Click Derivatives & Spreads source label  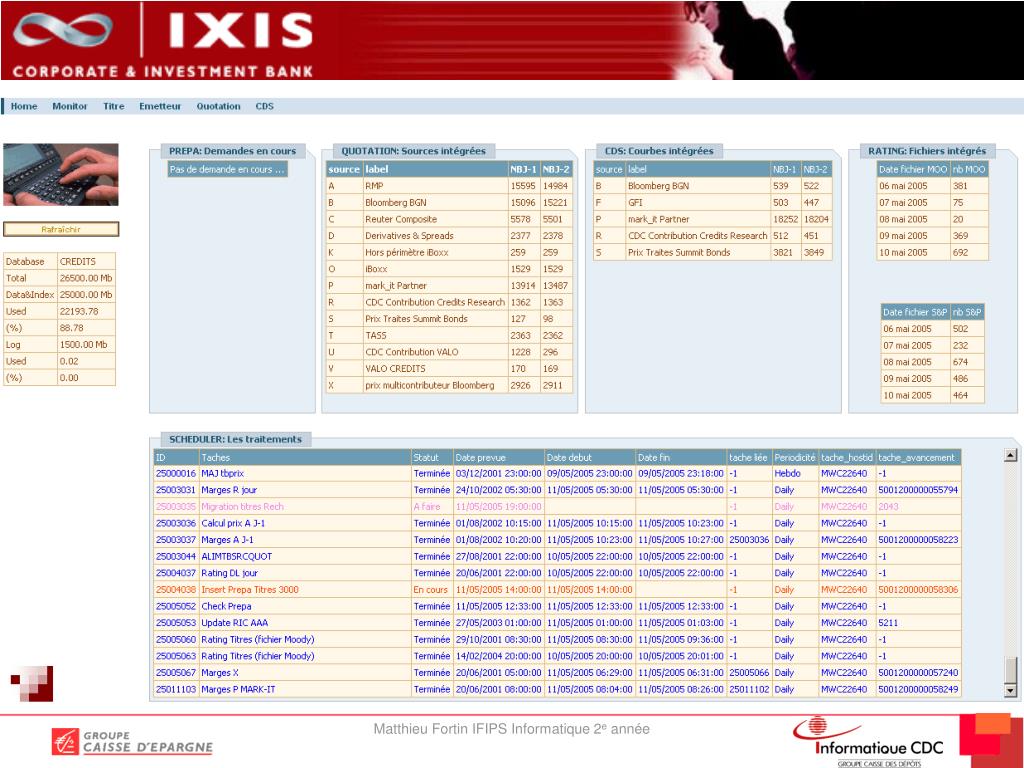409,236
